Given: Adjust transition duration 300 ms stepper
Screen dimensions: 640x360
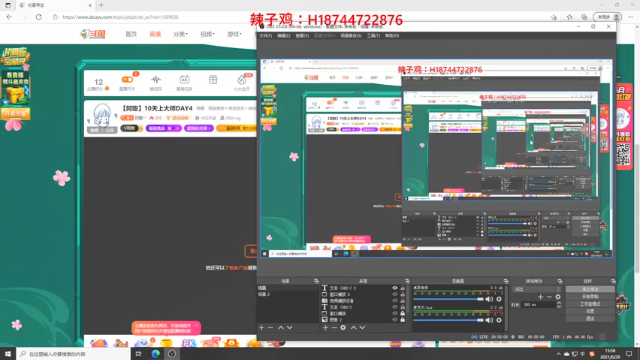Looking at the screenshot, I should (x=559, y=305).
